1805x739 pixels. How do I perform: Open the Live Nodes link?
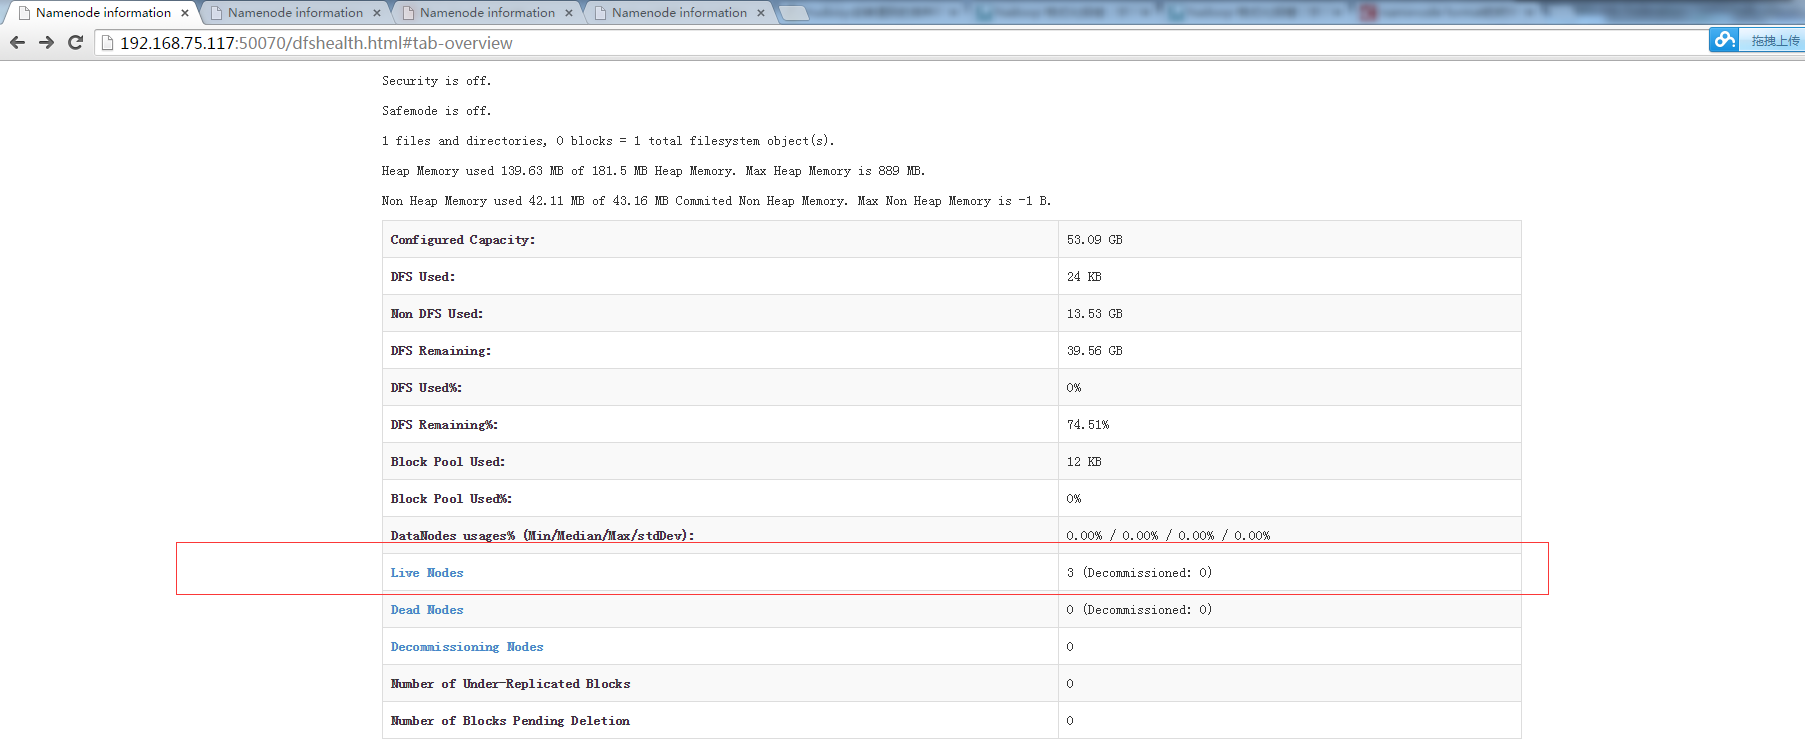click(x=427, y=573)
